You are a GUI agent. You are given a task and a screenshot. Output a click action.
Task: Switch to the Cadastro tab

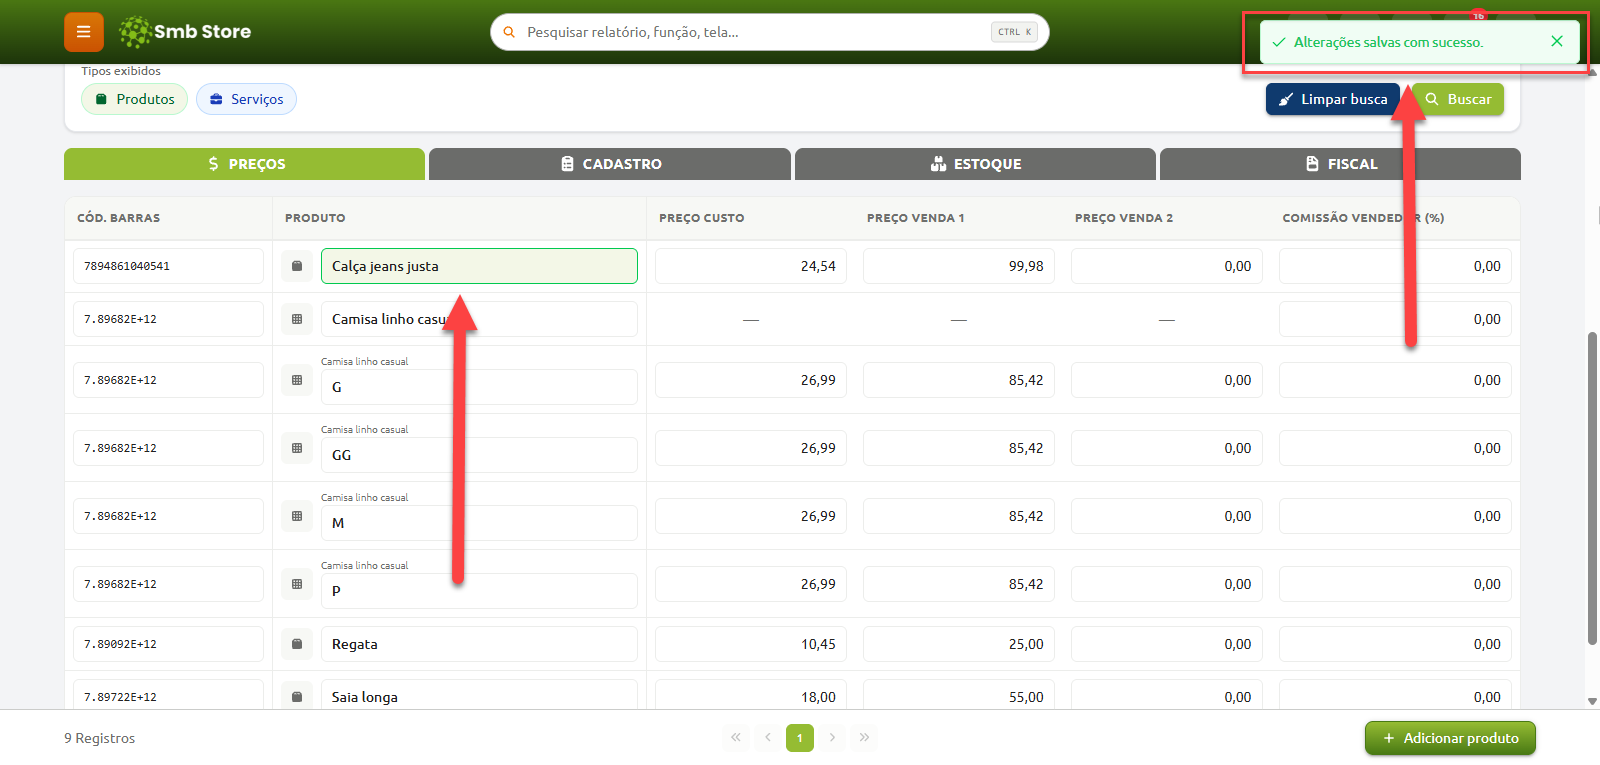[610, 164]
